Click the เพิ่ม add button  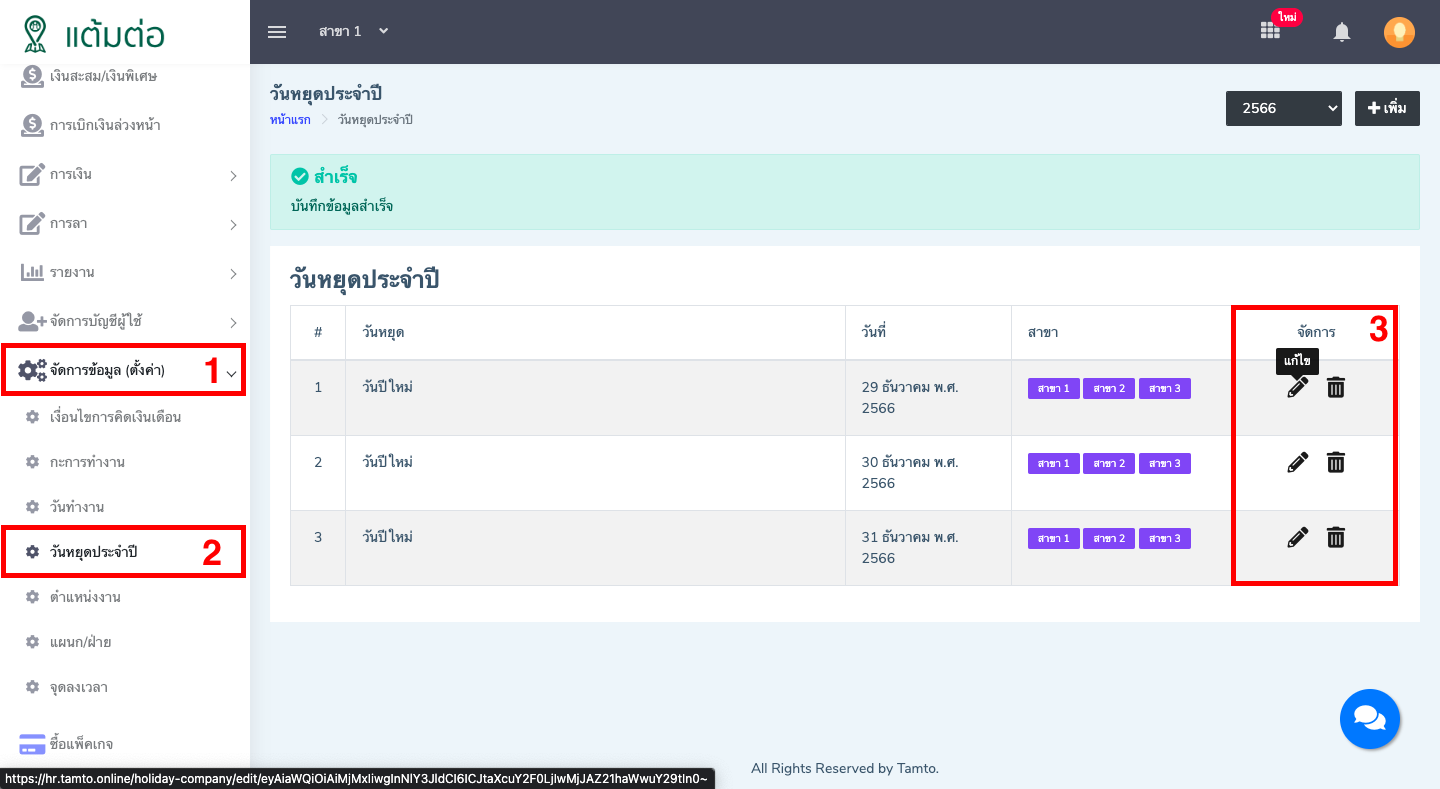click(x=1387, y=108)
